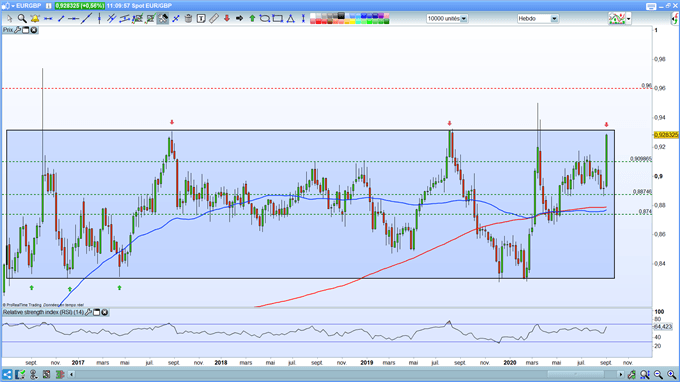Select the vertical measure bar tool
Screen dimensions: 680x382
click(x=303, y=19)
